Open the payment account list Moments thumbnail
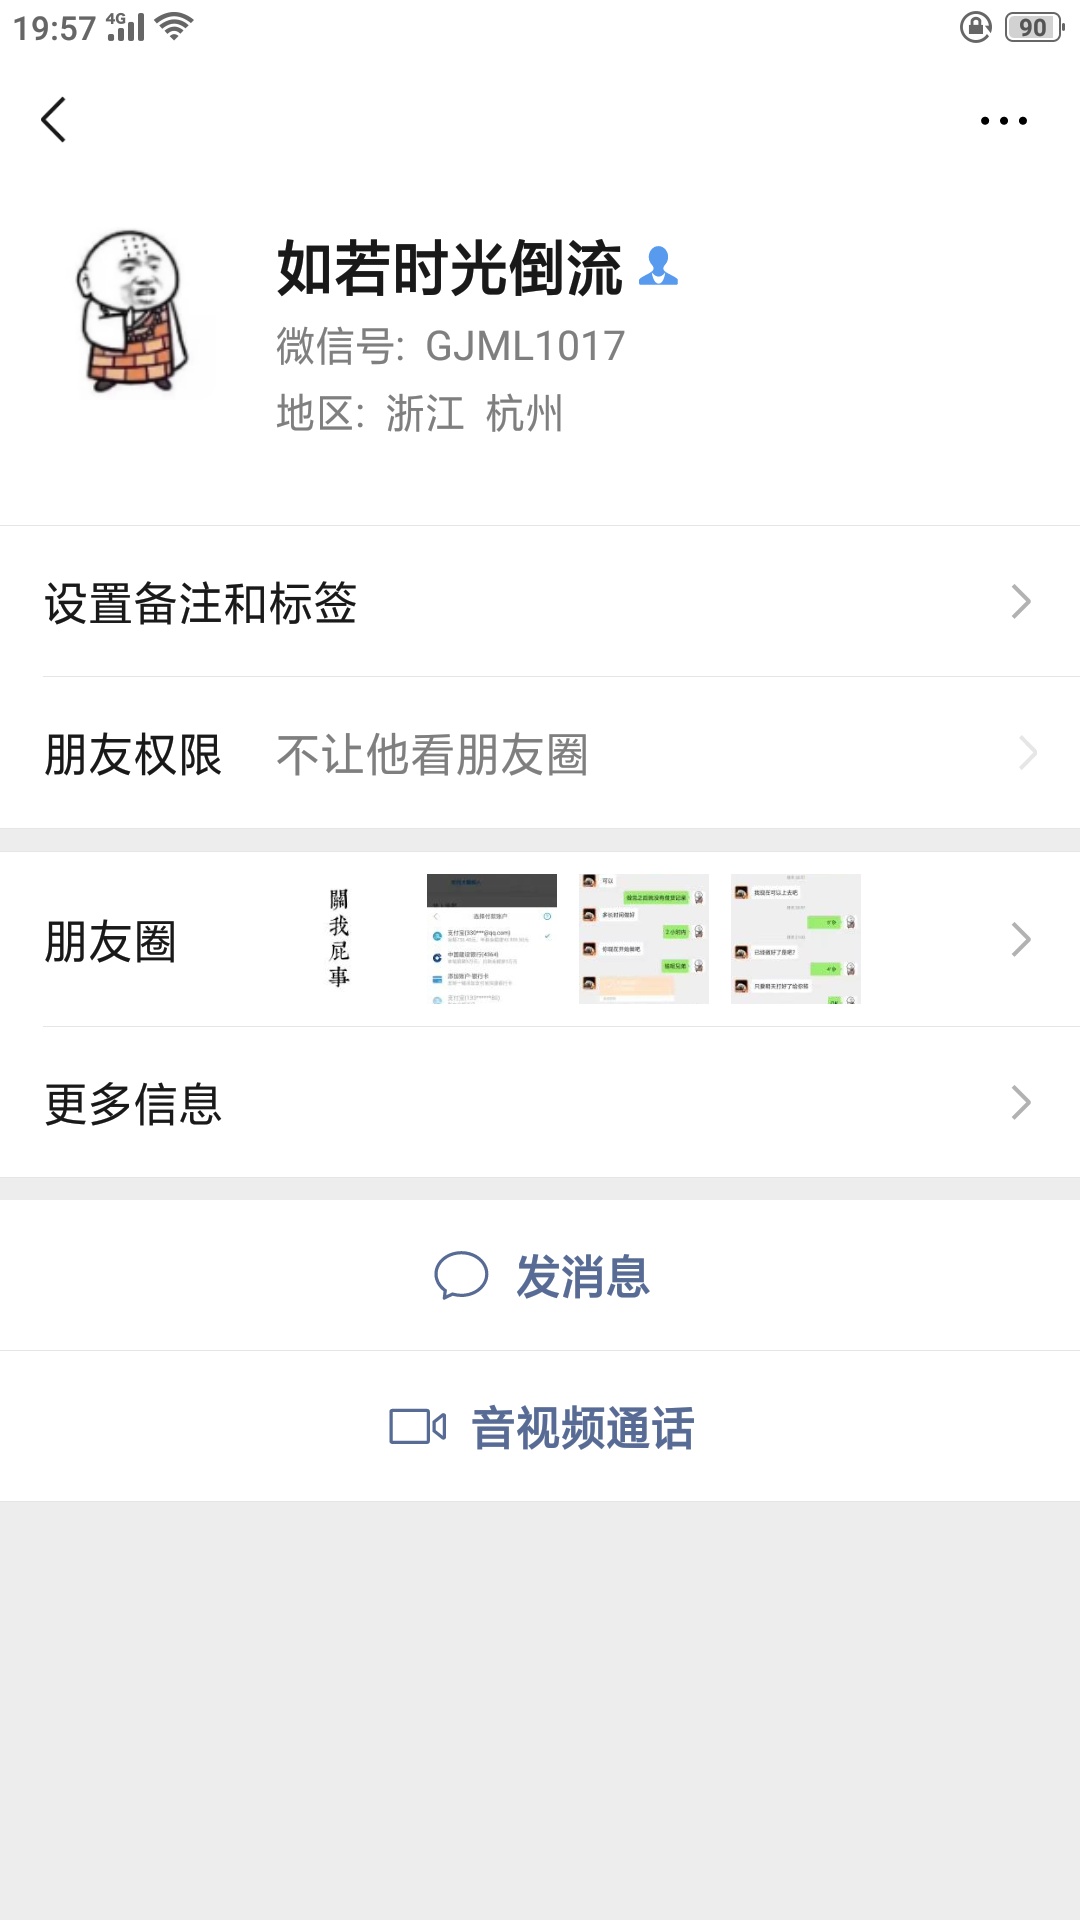This screenshot has height=1920, width=1080. point(492,939)
